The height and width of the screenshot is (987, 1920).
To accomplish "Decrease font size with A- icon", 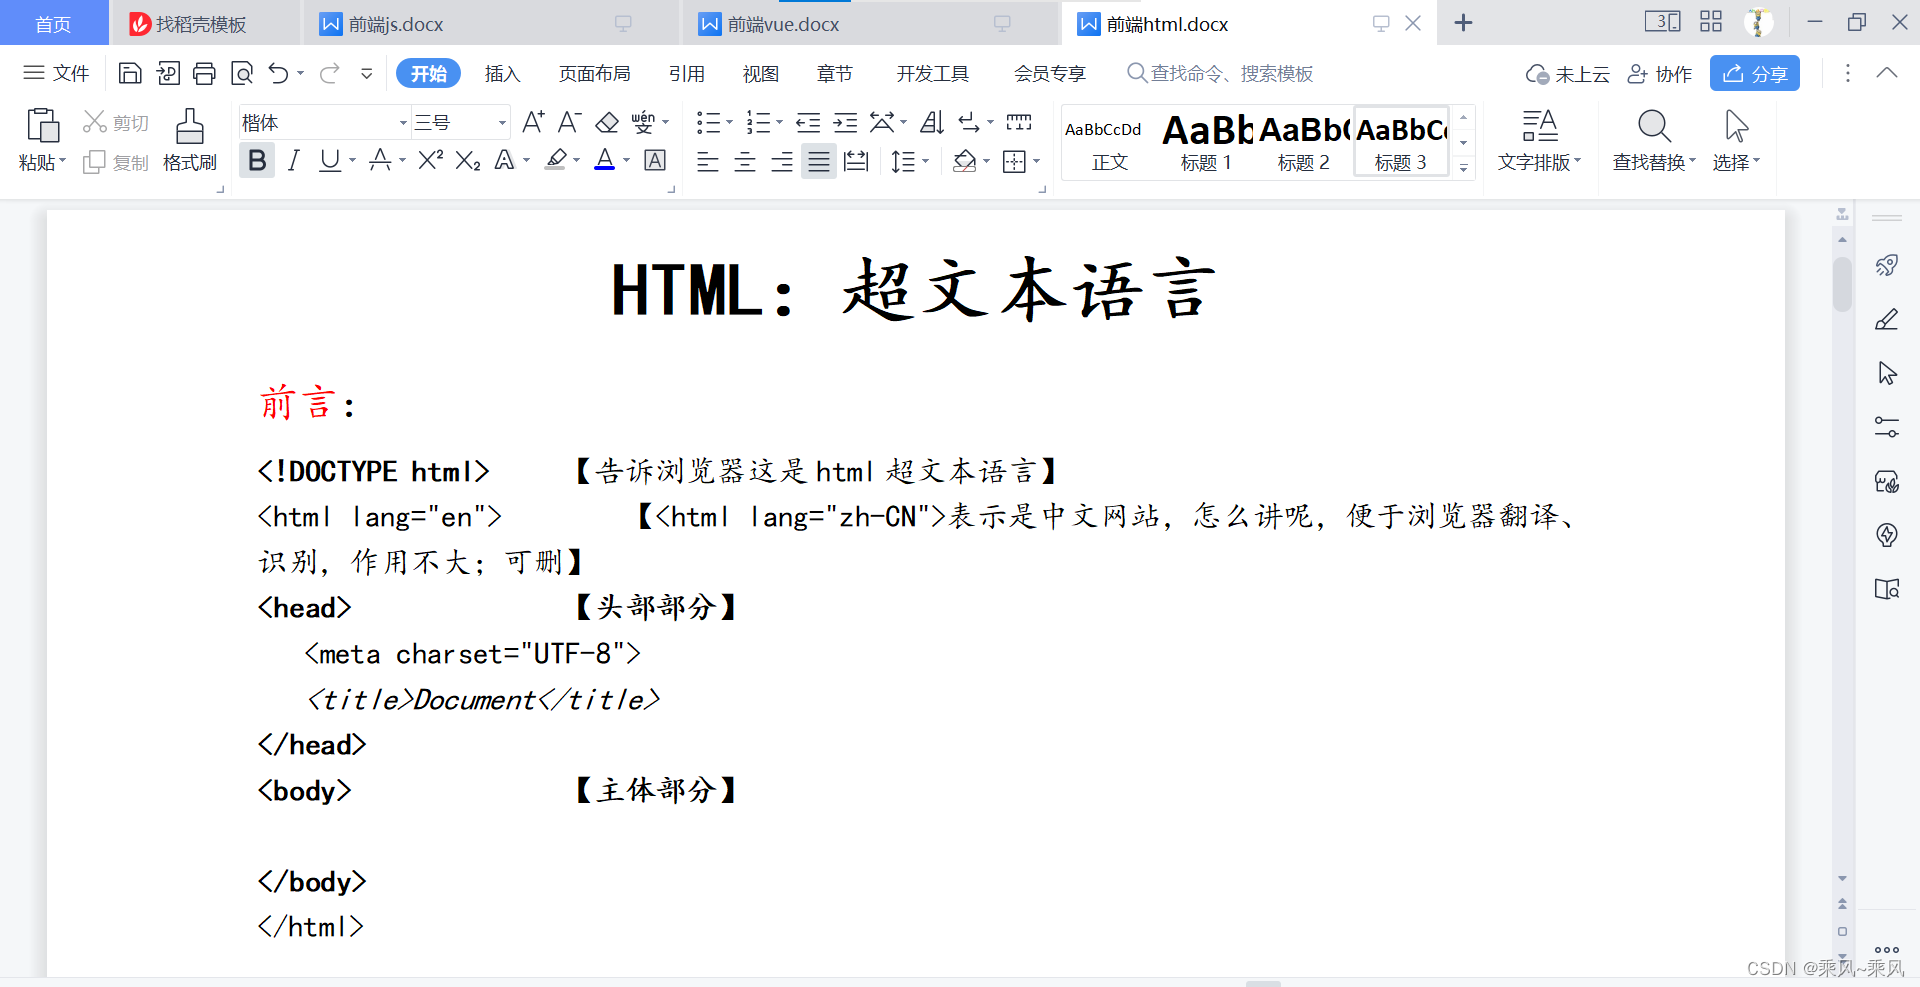I will pos(570,122).
